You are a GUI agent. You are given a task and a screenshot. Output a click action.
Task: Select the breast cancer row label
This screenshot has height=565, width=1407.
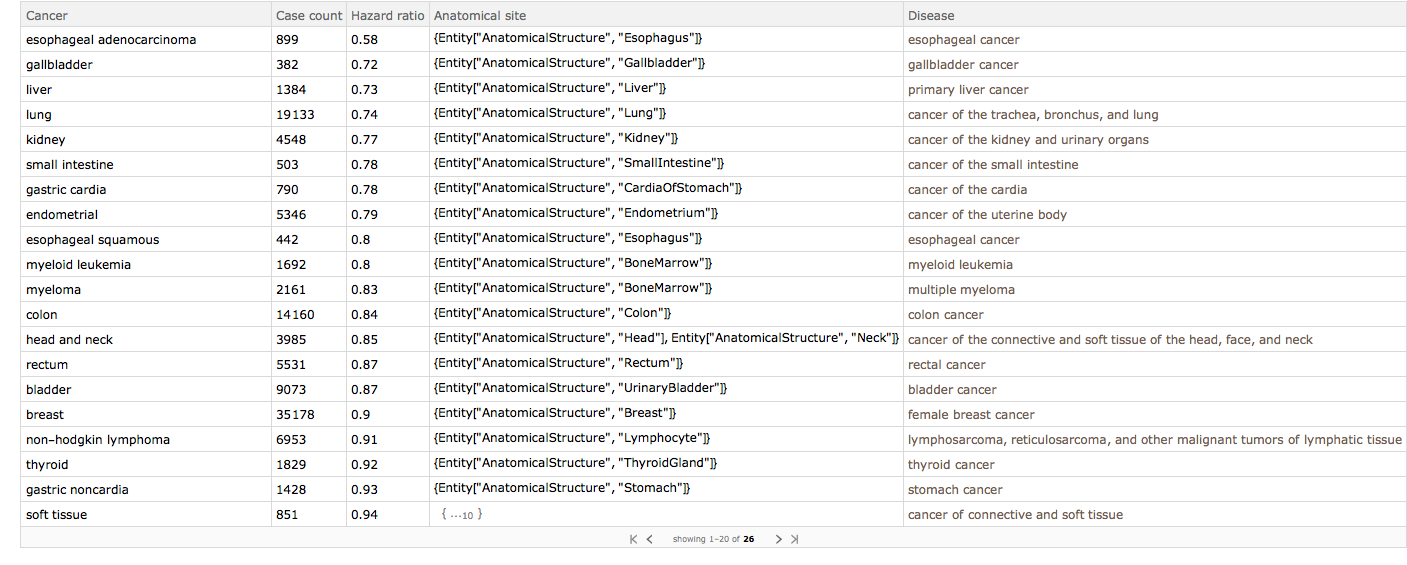[x=45, y=415]
